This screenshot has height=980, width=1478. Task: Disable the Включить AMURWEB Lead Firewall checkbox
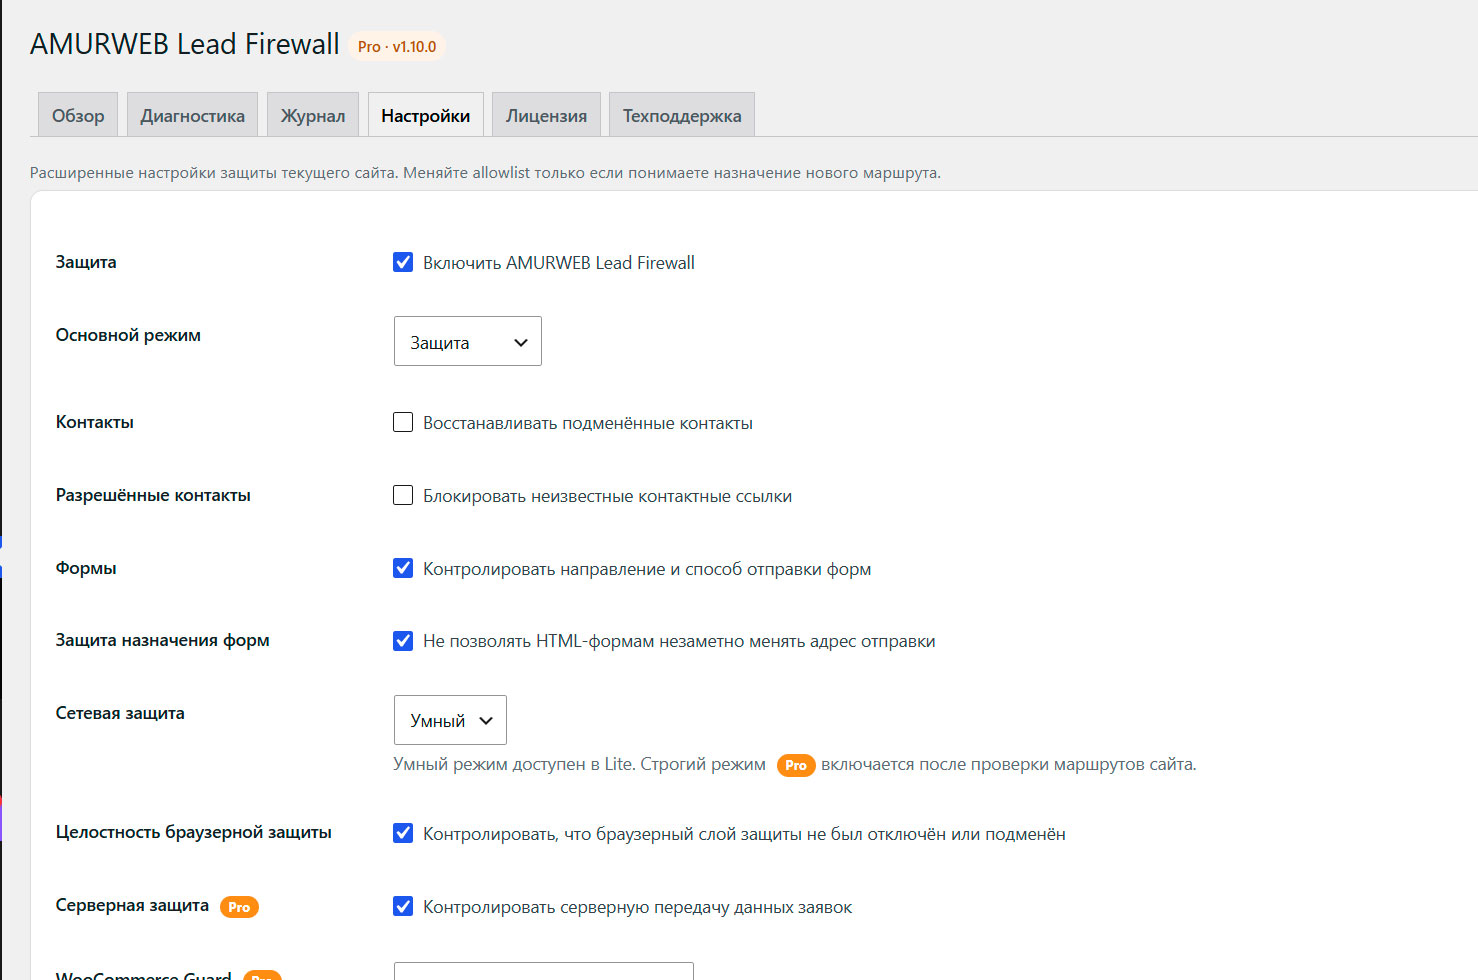pyautogui.click(x=403, y=262)
